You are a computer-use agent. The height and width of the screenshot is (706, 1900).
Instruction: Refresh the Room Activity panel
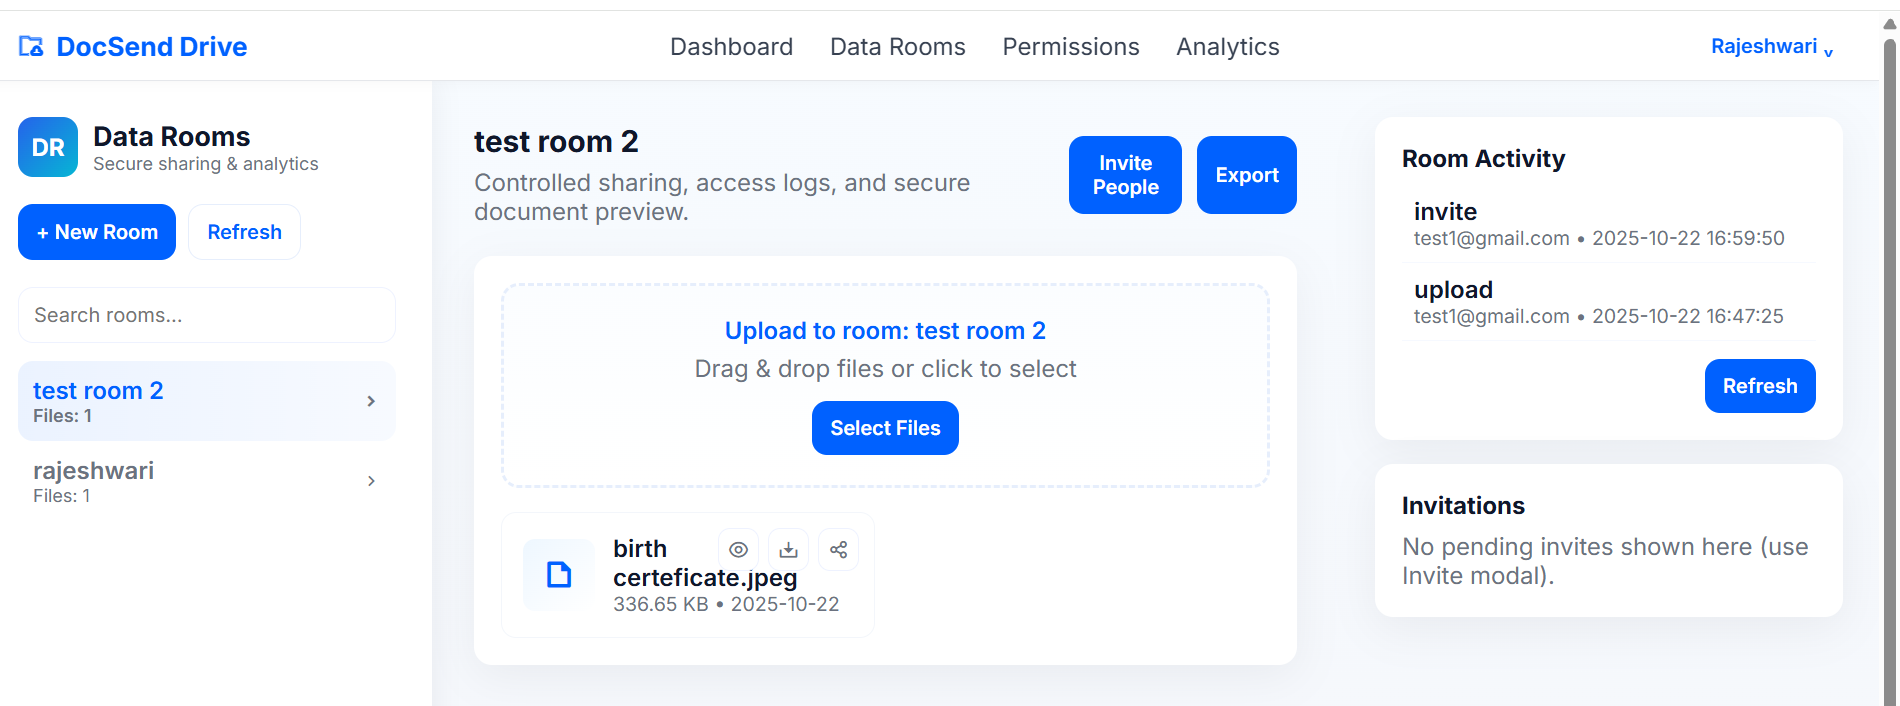[1759, 386]
